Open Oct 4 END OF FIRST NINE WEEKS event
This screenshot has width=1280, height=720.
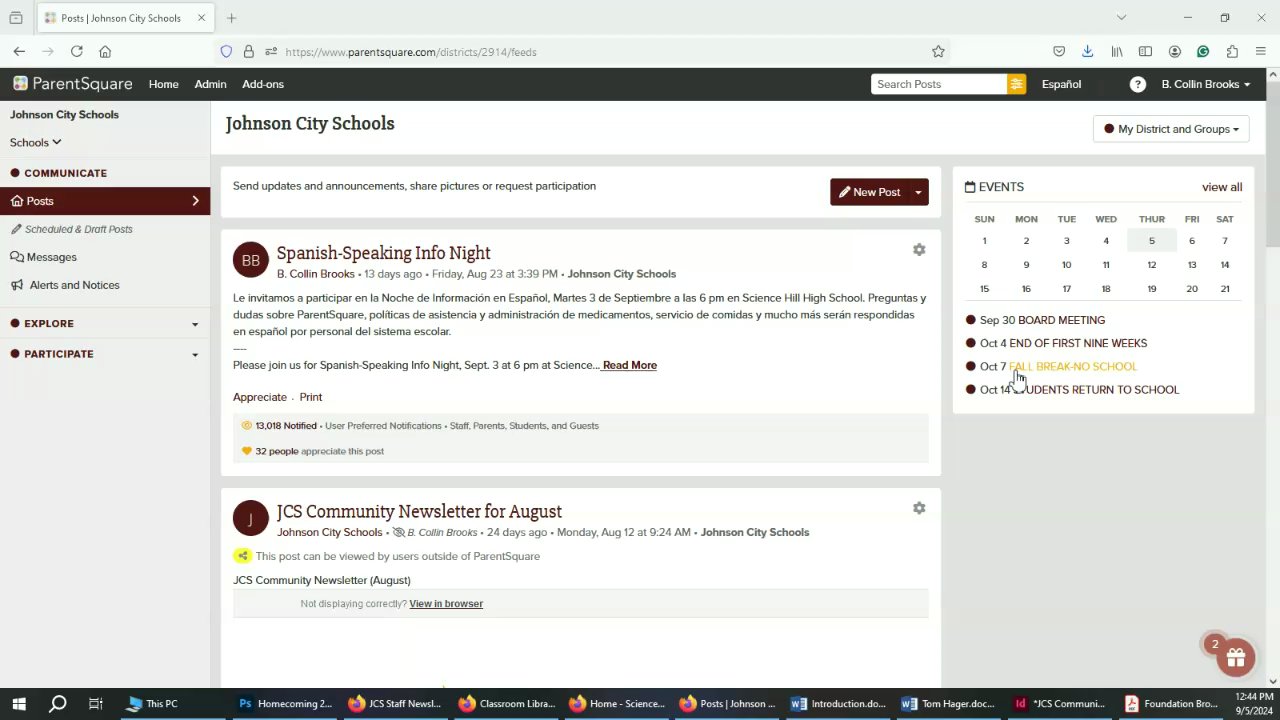pos(1063,343)
